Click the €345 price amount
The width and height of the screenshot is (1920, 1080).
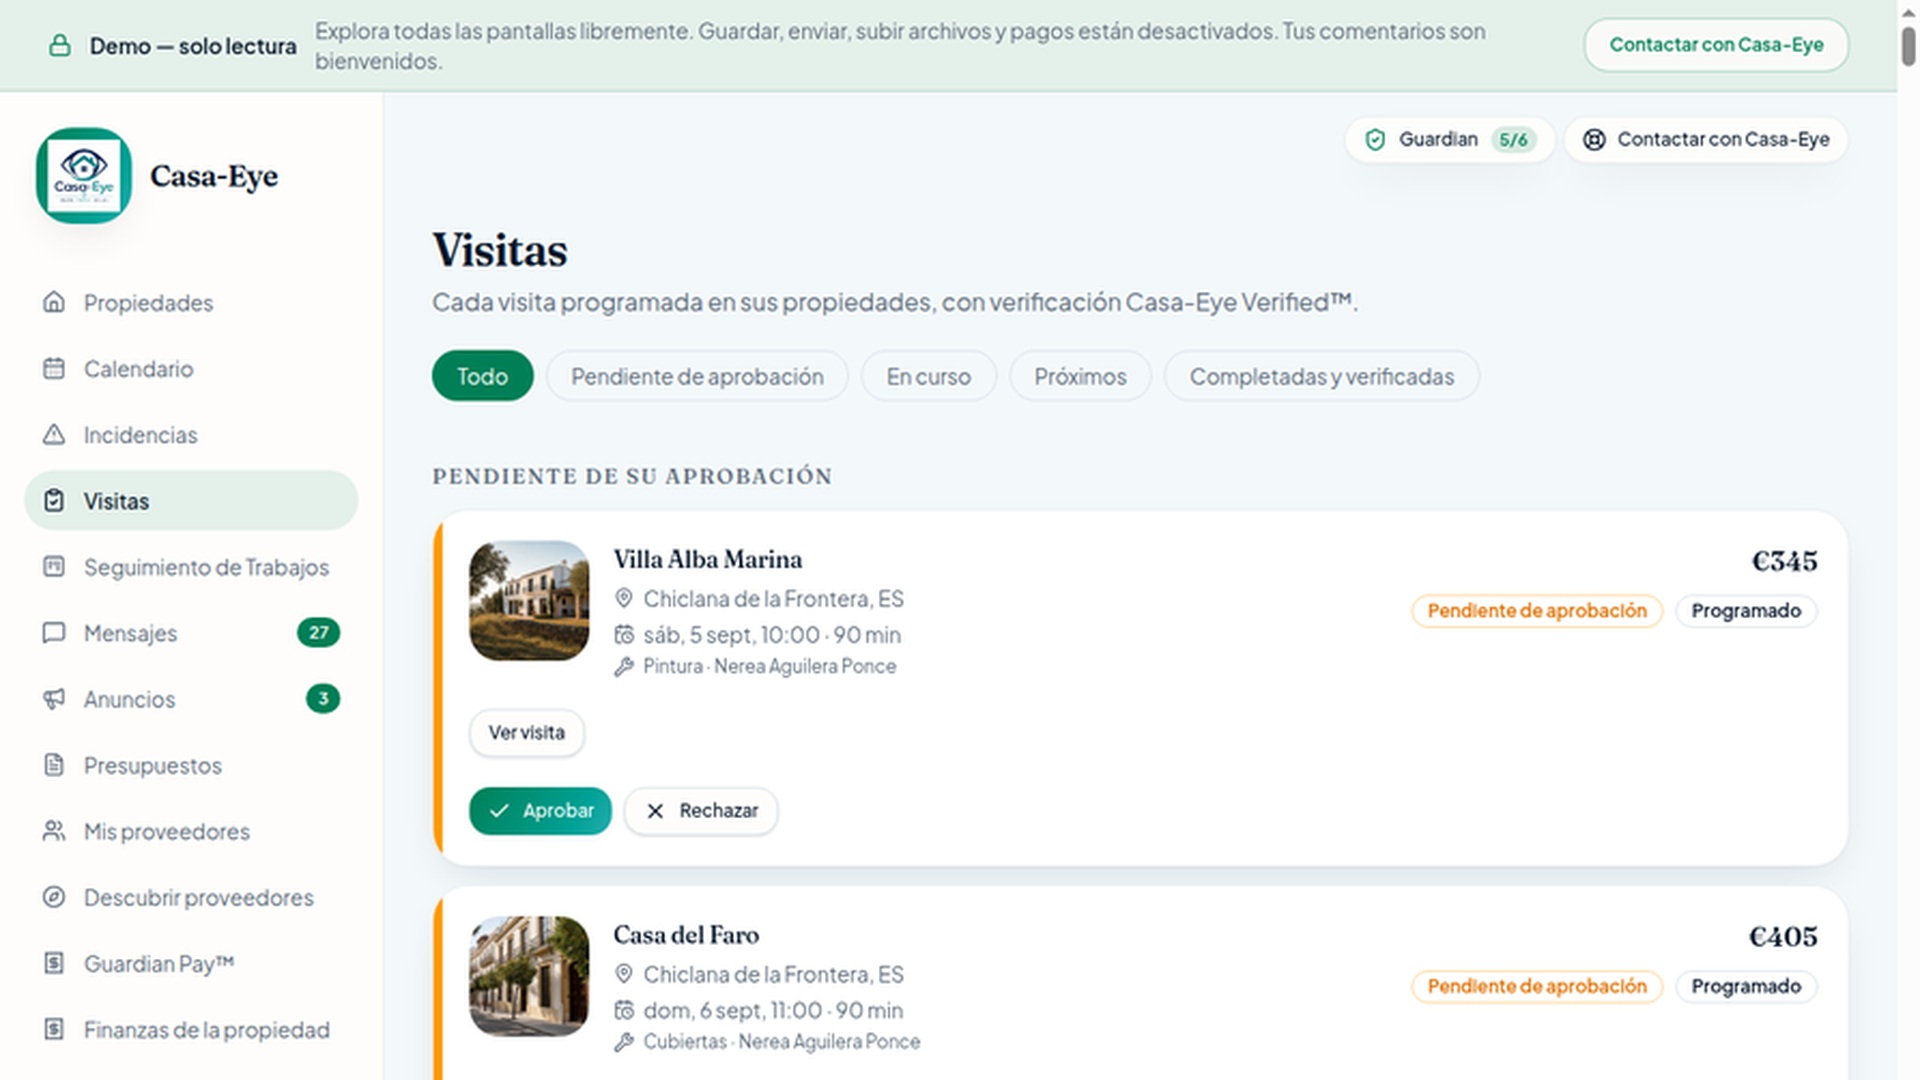click(x=1784, y=561)
